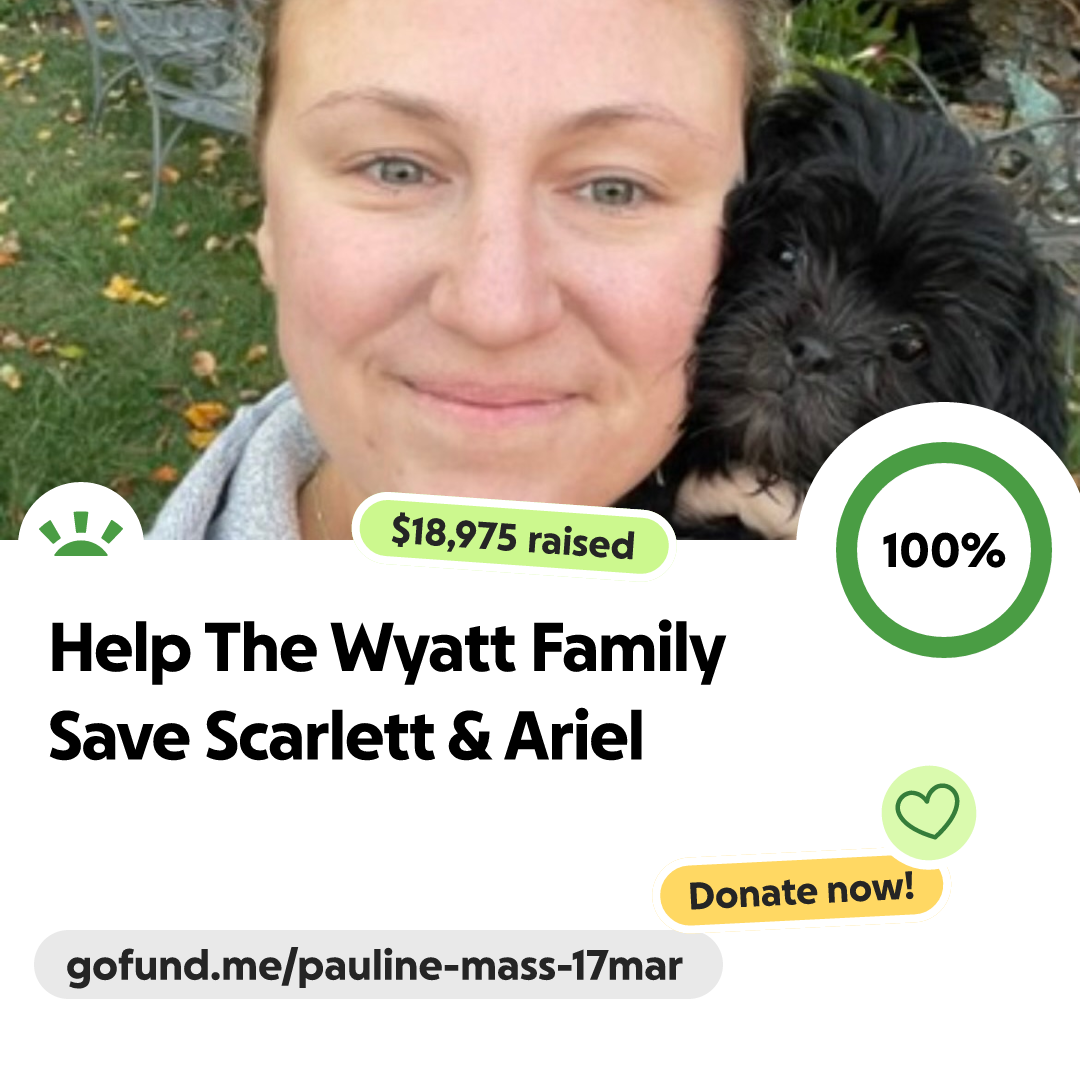1080x1080 pixels.
Task: Click the 100% text inside the circle
Action: pos(944,550)
